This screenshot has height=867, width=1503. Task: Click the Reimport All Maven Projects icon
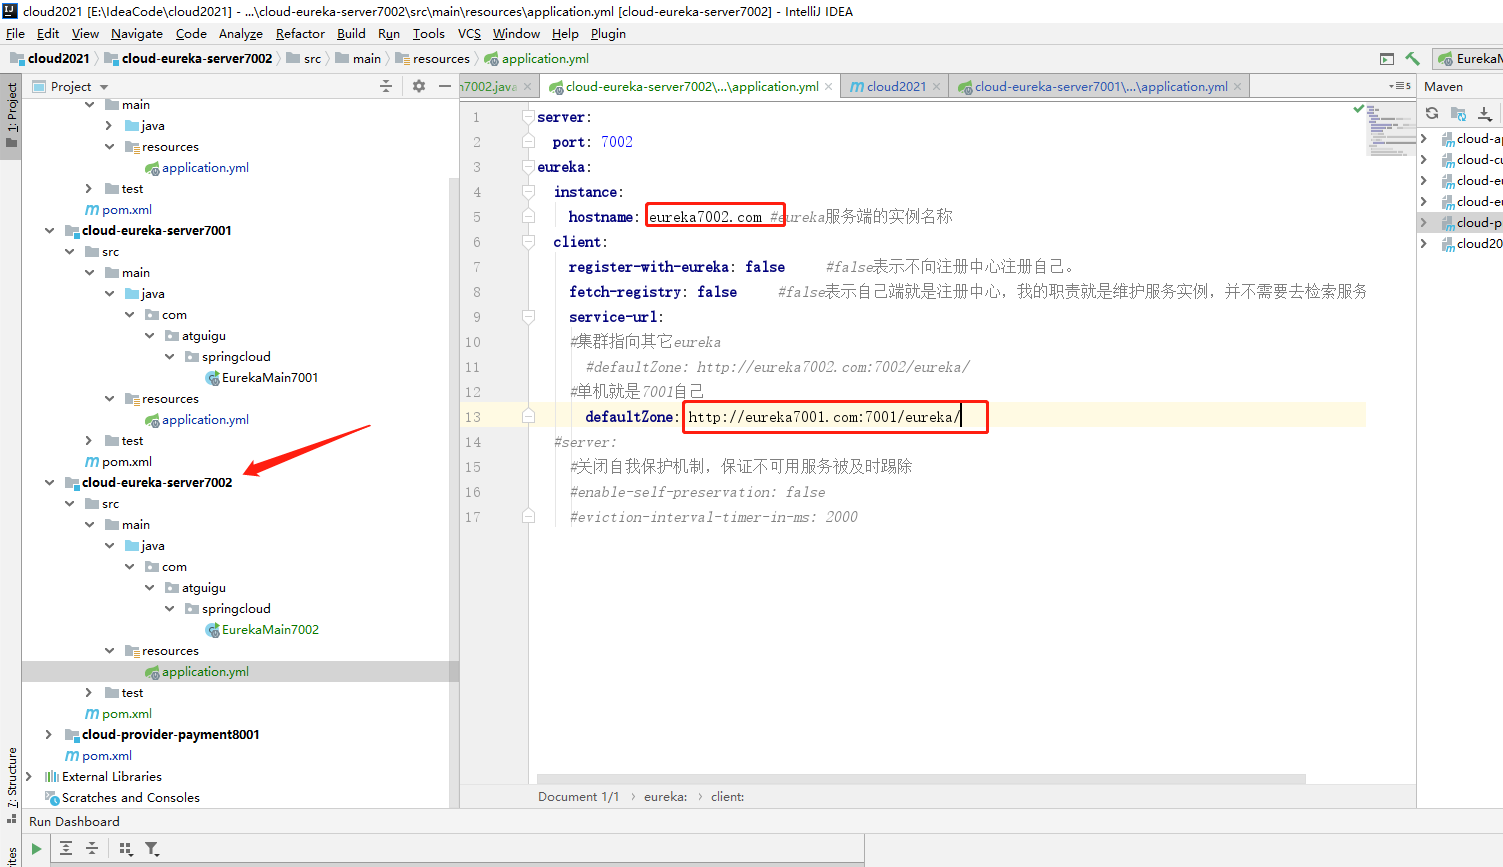click(x=1432, y=113)
